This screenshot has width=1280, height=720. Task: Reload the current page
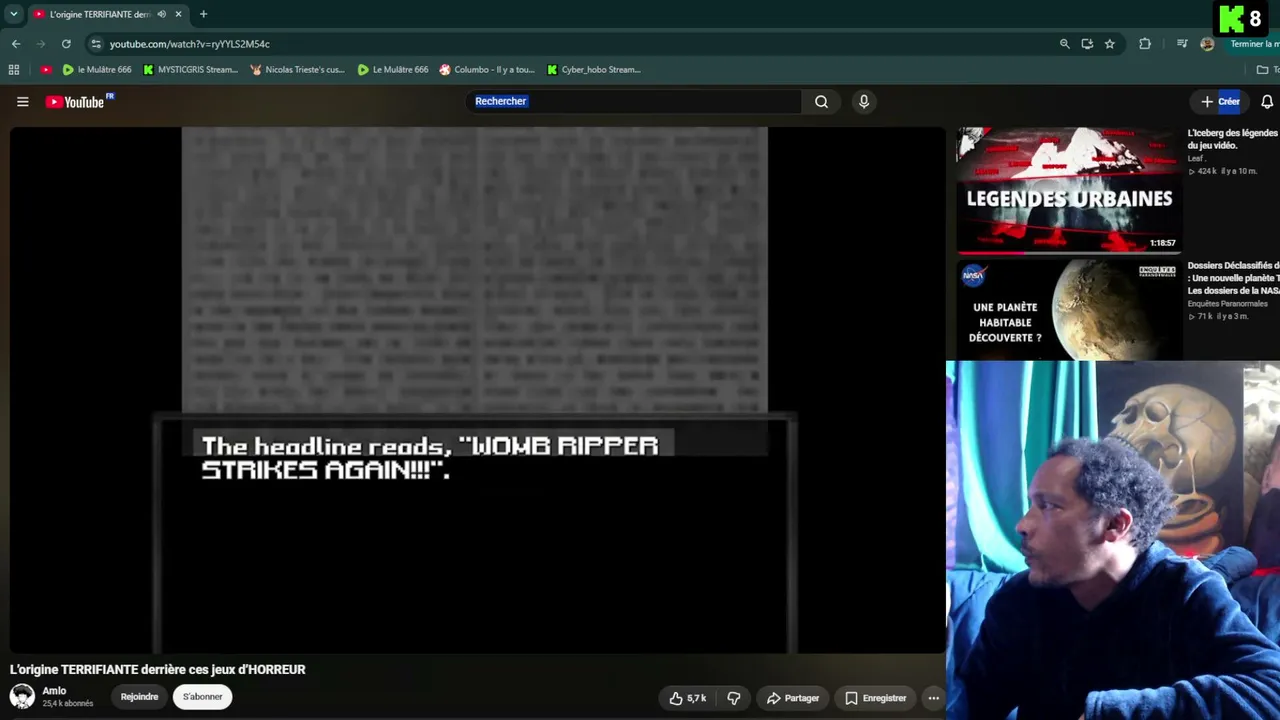coord(66,44)
